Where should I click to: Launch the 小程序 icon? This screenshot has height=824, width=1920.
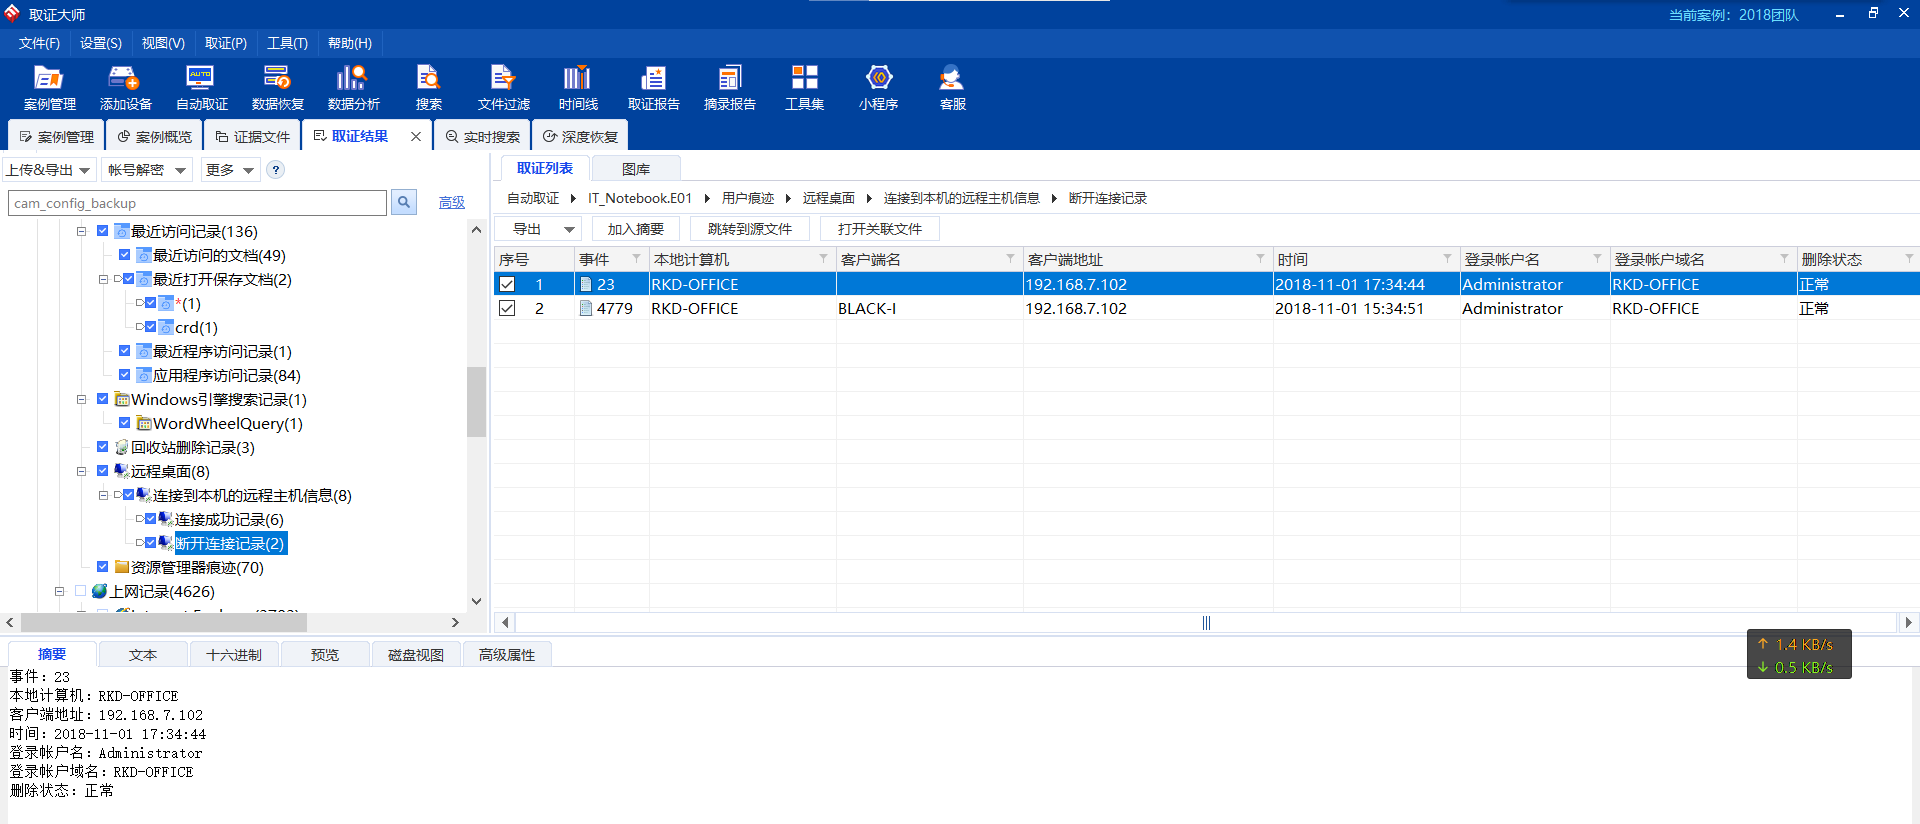tap(878, 88)
